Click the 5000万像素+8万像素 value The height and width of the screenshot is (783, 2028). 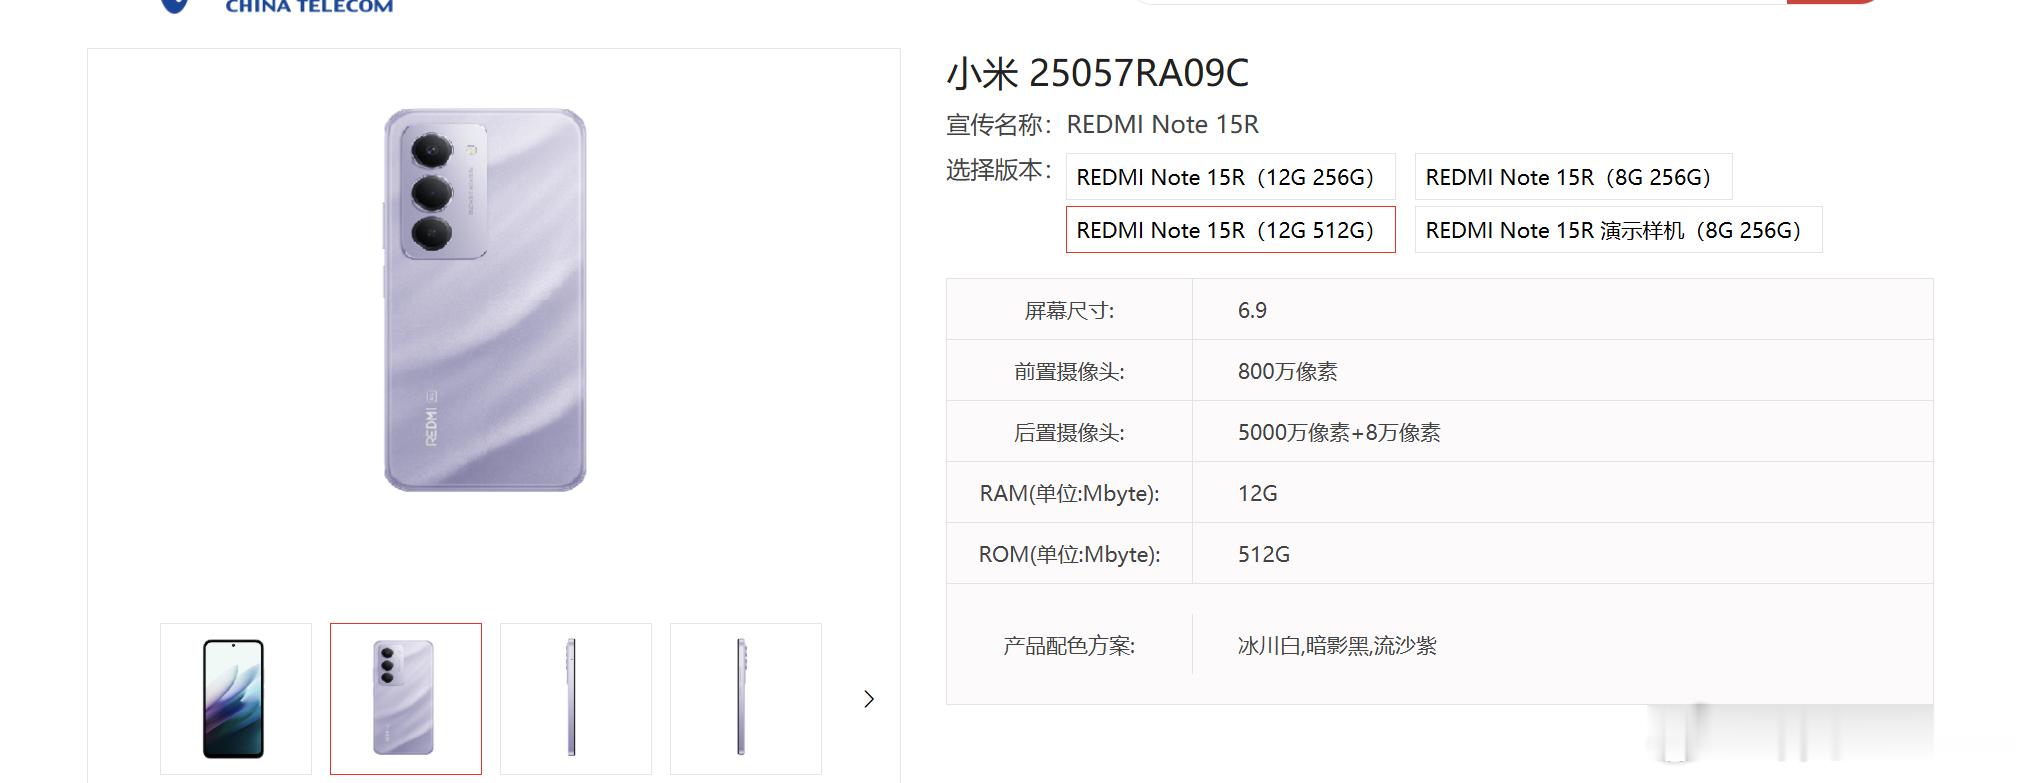(x=1339, y=432)
